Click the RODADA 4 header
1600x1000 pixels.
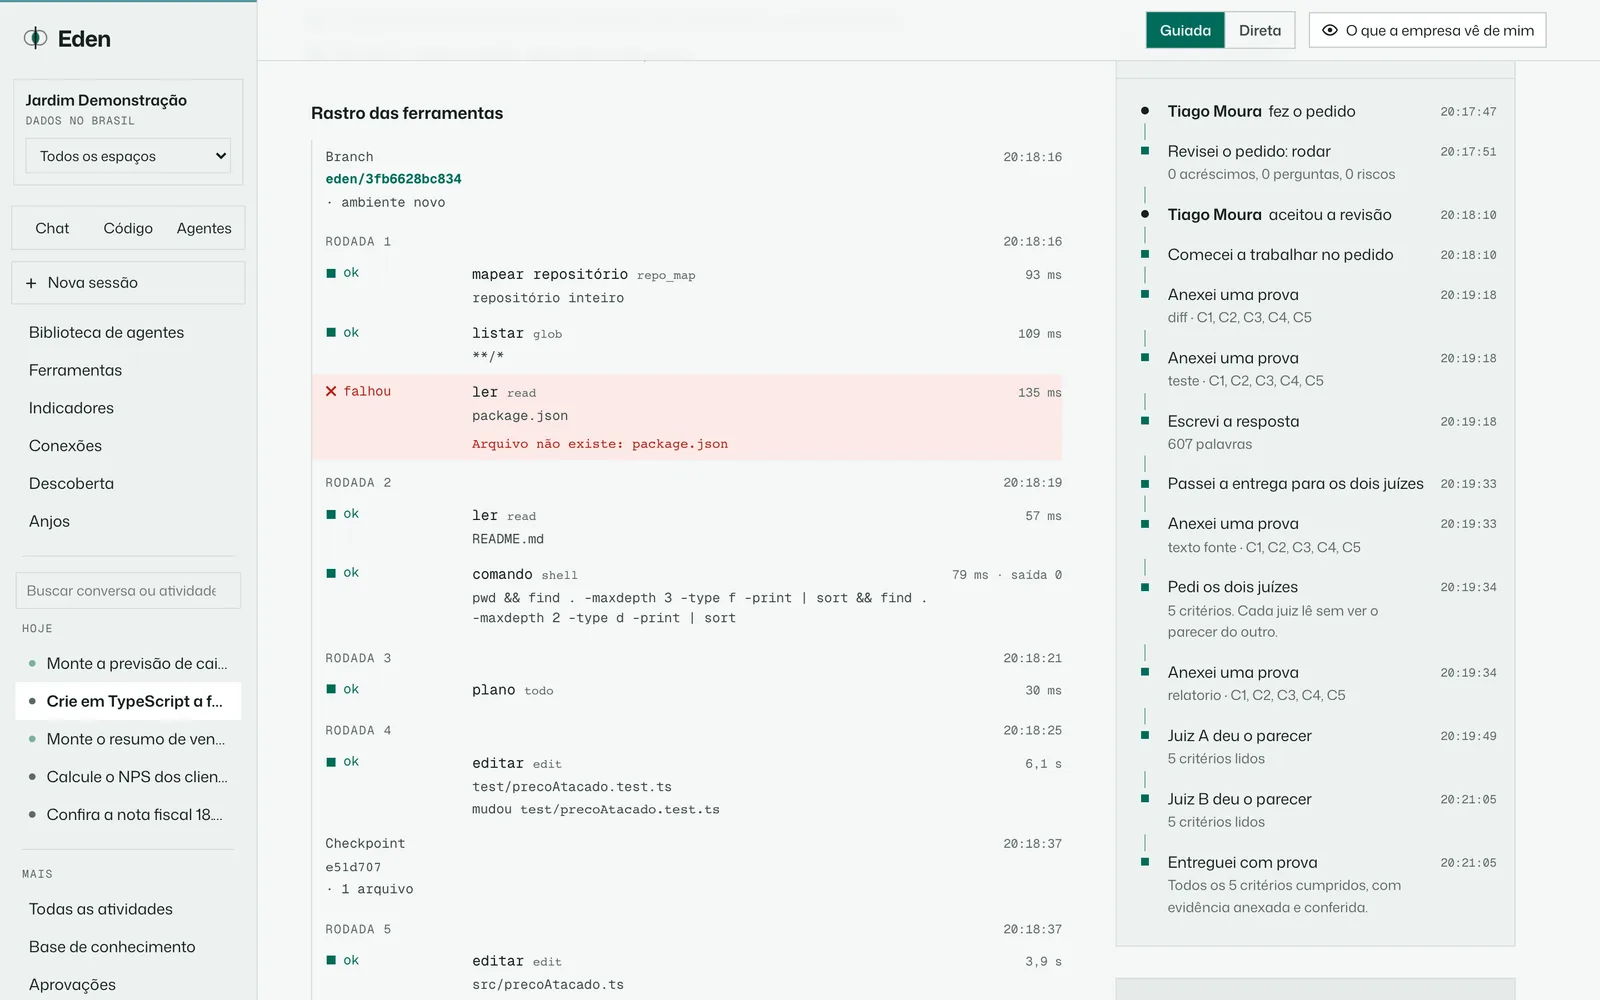(358, 731)
